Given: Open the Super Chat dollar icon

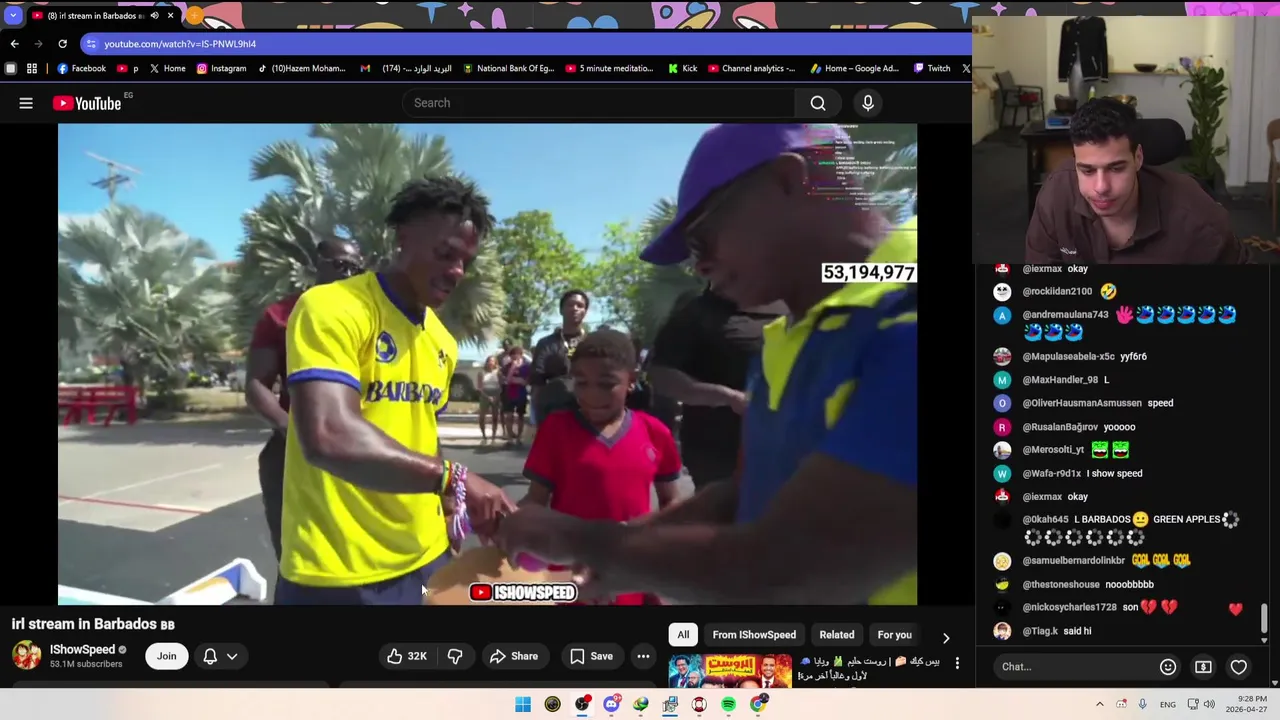Looking at the screenshot, I should (1203, 667).
